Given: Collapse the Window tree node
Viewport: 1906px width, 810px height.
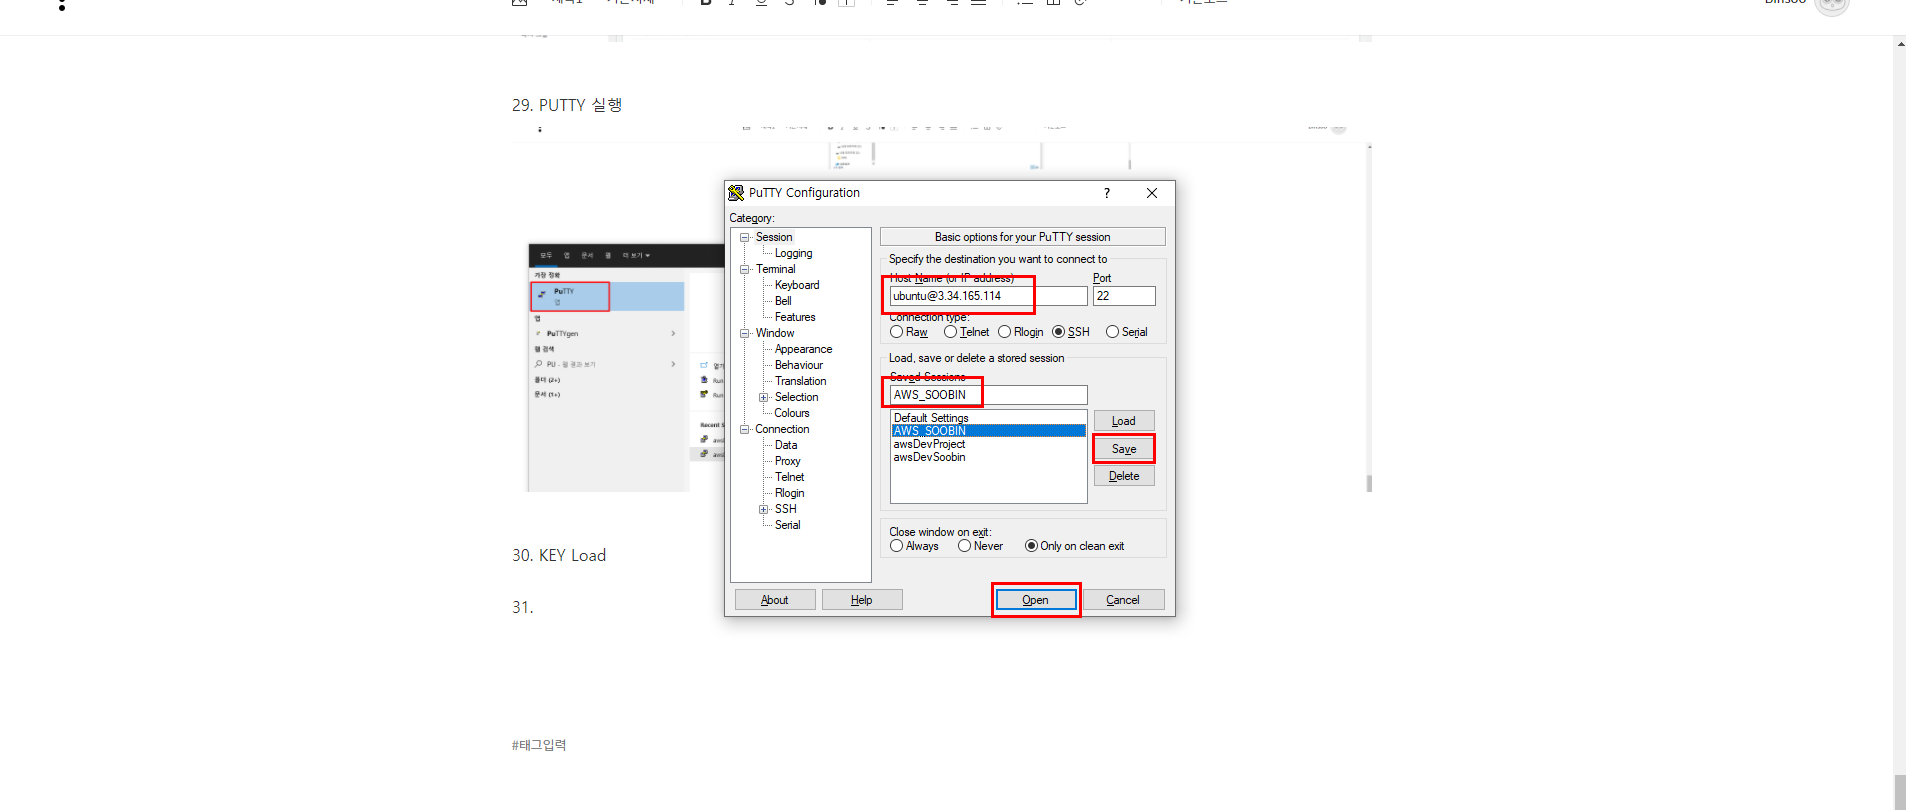Looking at the screenshot, I should tap(744, 333).
